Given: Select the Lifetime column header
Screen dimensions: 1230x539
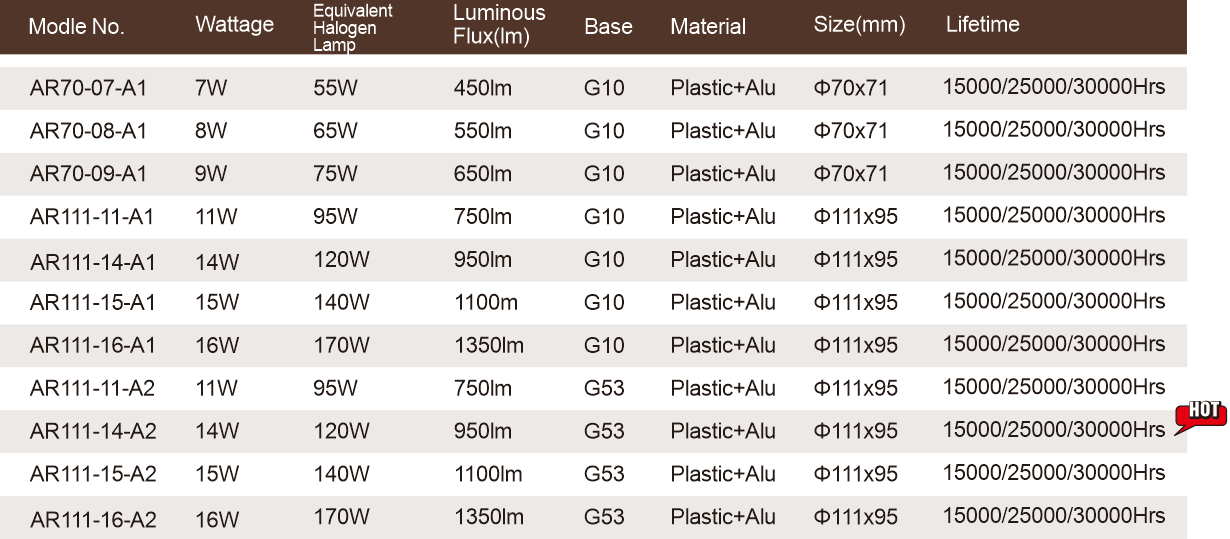Looking at the screenshot, I should click(982, 25).
